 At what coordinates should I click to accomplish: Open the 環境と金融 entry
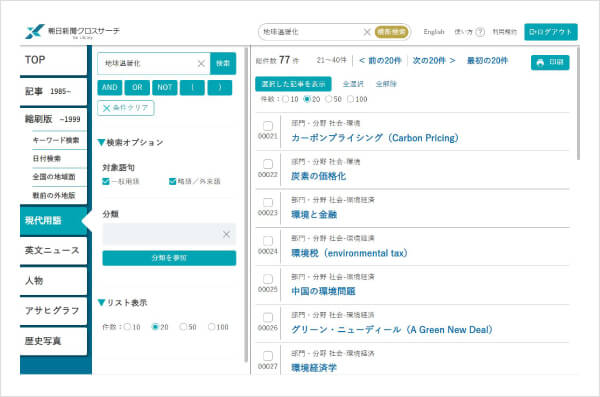tap(314, 214)
